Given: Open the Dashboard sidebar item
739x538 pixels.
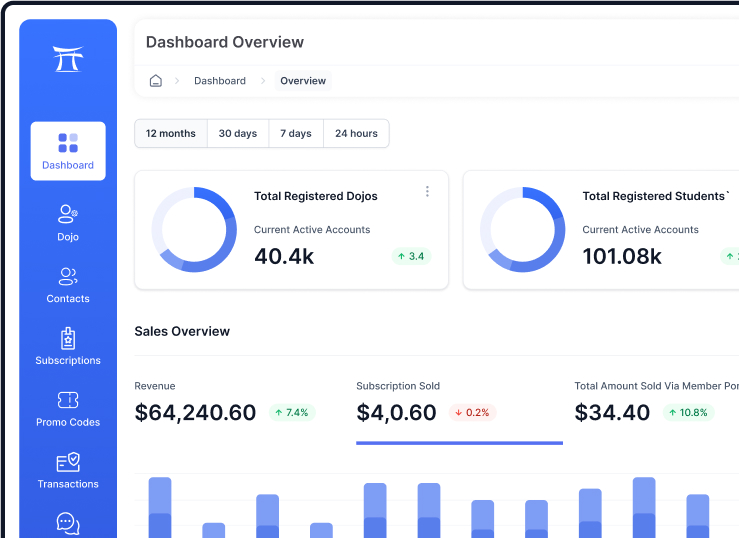Looking at the screenshot, I should 68,151.
